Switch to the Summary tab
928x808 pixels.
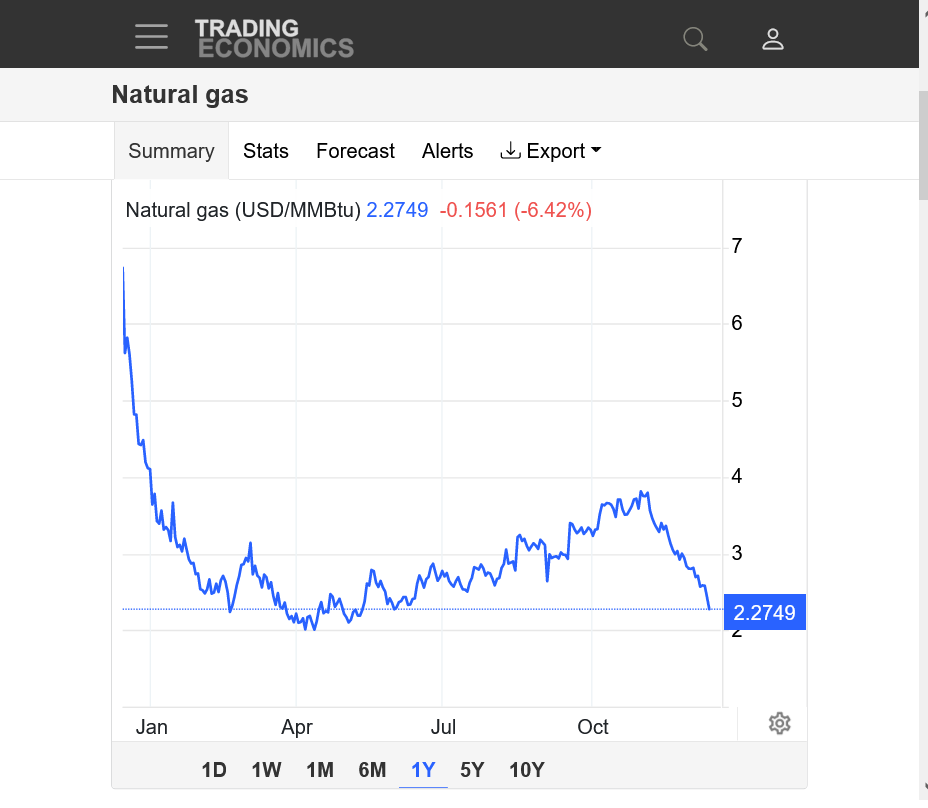(x=171, y=151)
